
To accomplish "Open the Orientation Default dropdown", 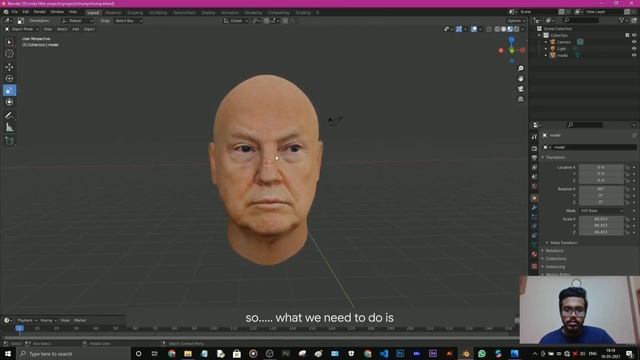I will coord(78,21).
